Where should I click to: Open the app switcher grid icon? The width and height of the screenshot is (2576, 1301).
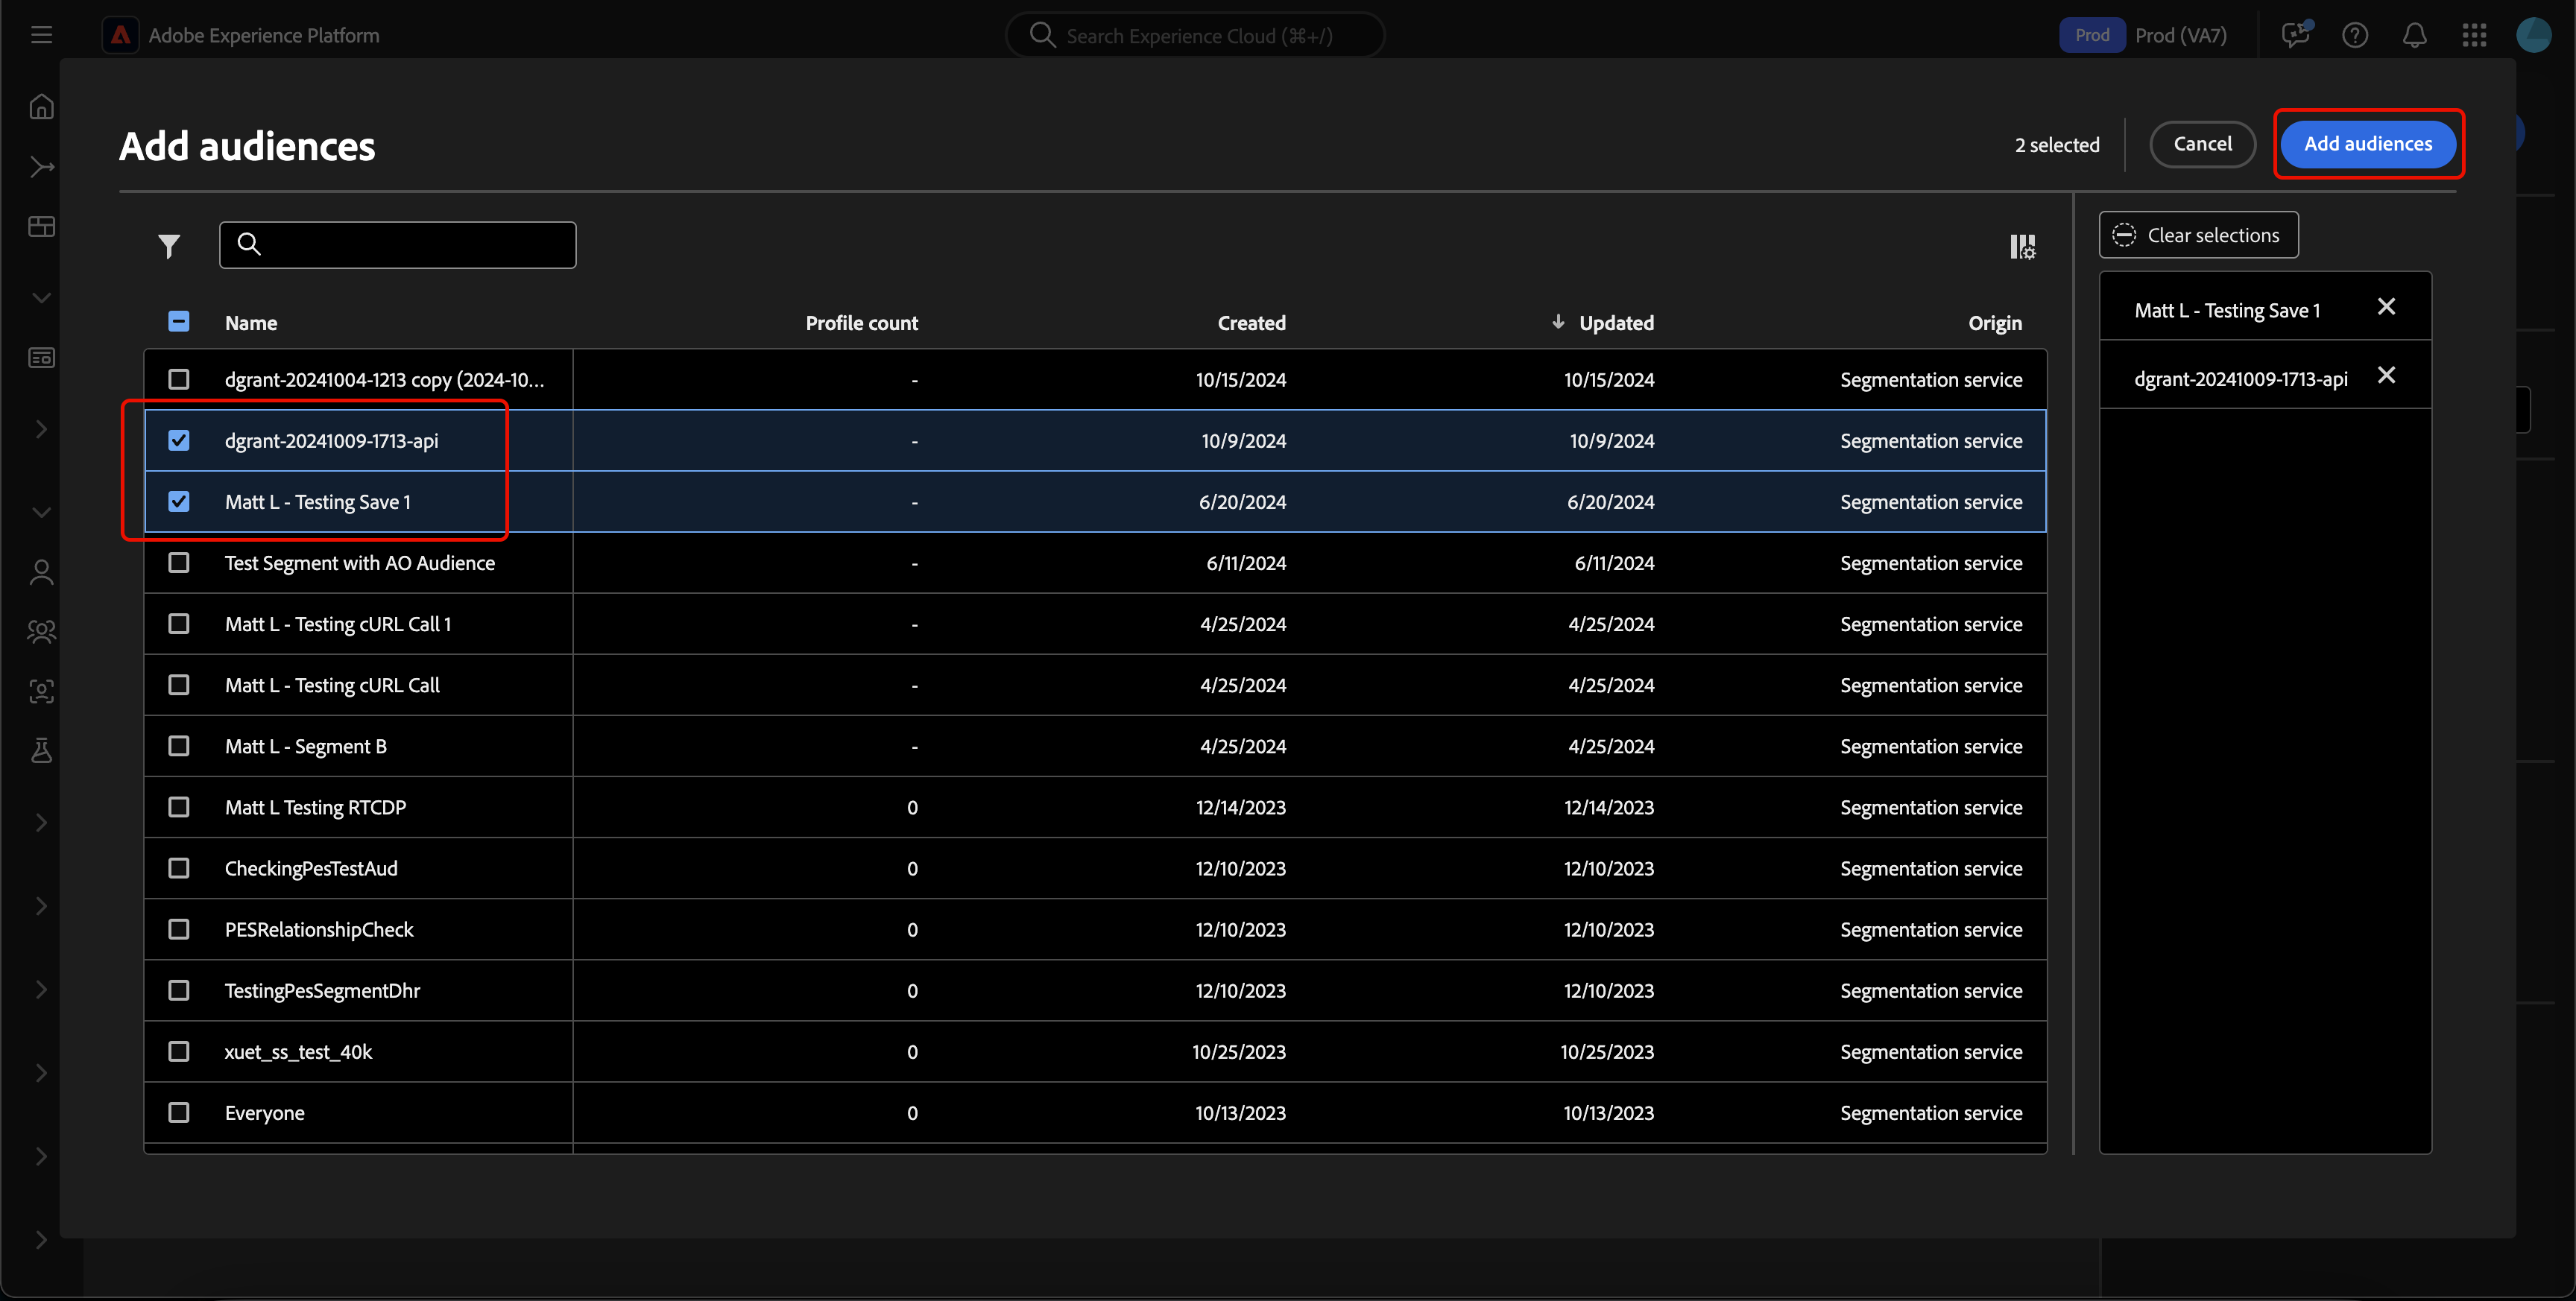[x=2474, y=36]
